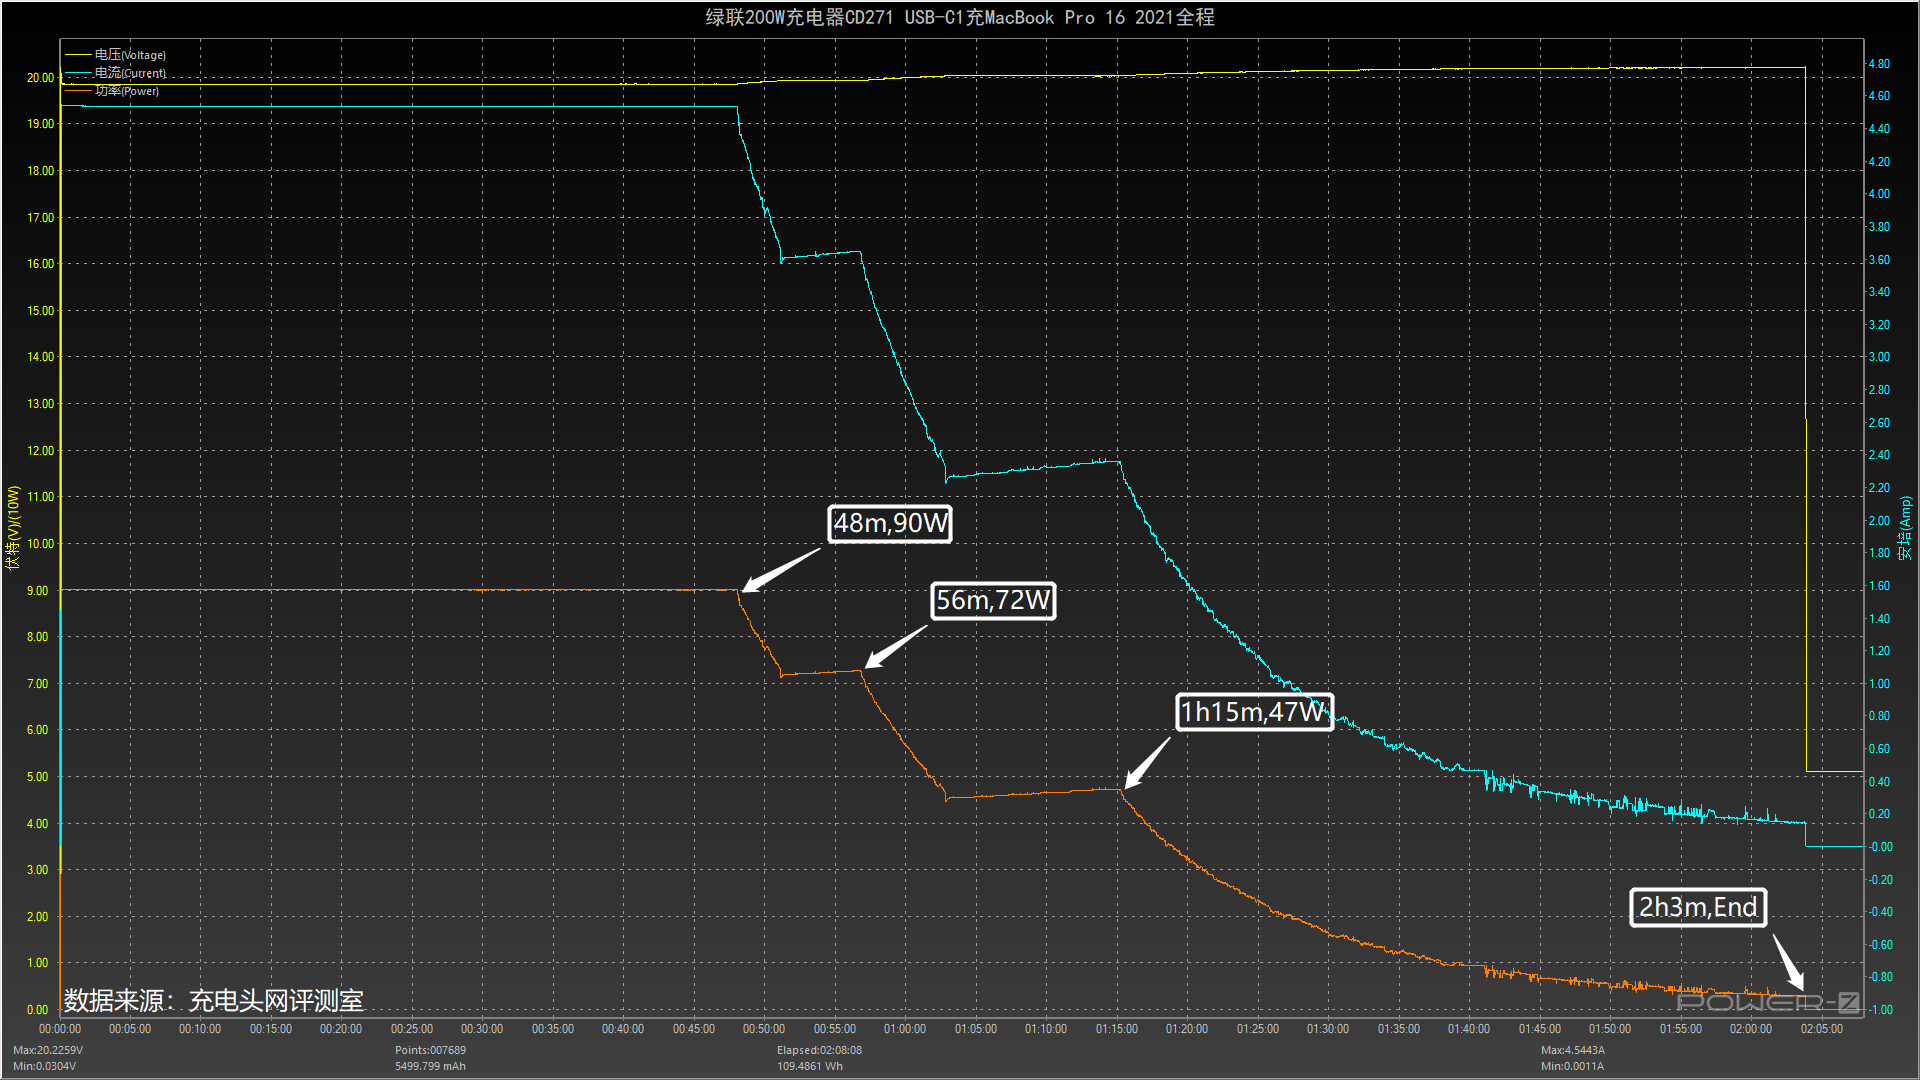1920x1080 pixels.
Task: Click the left axis title 伏特(V)/(10W)
Action: [13, 527]
